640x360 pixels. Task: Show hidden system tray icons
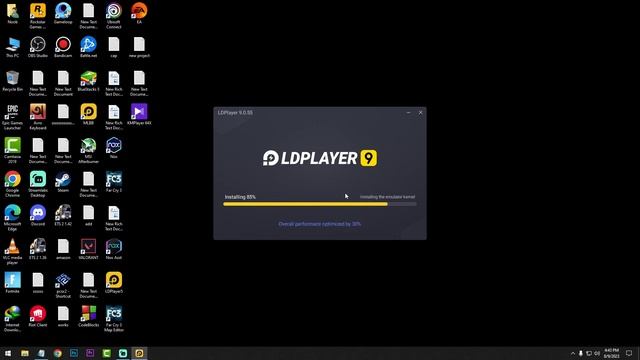(x=573, y=353)
